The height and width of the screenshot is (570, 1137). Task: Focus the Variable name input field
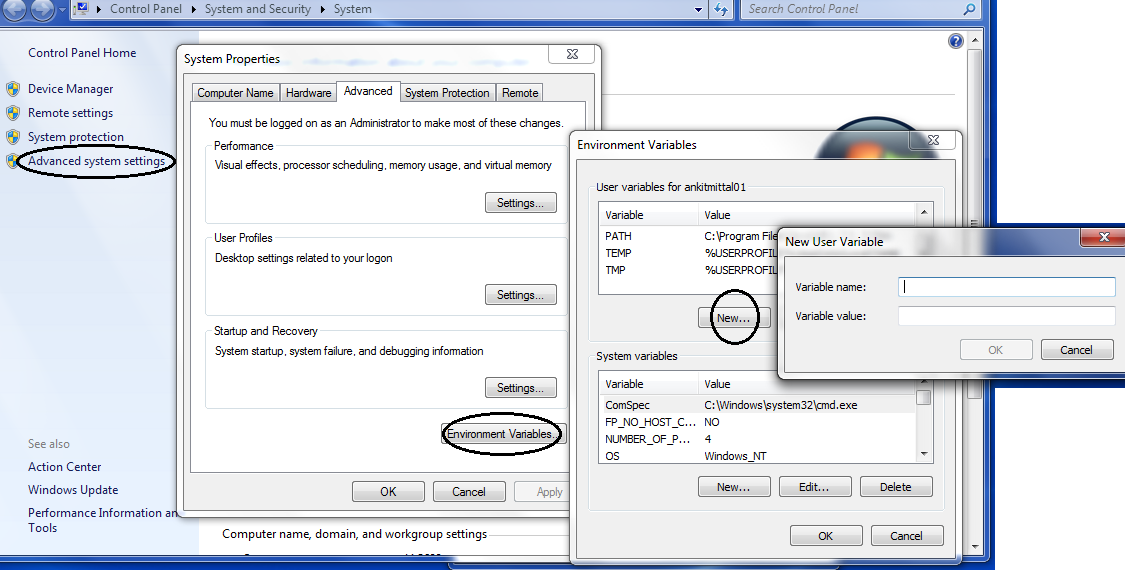pyautogui.click(x=1006, y=287)
